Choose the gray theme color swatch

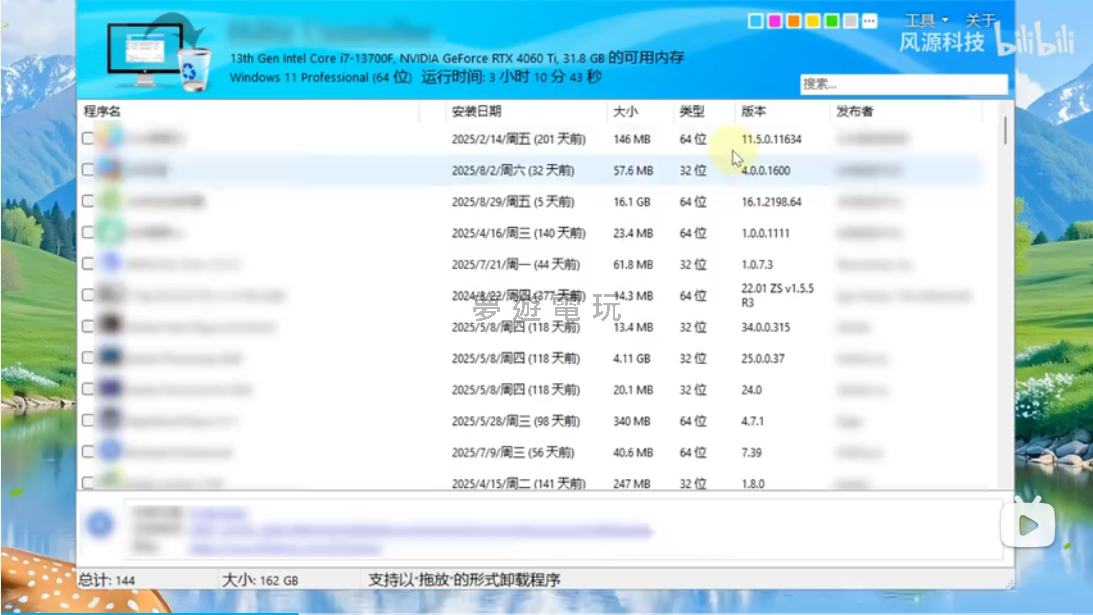(850, 21)
